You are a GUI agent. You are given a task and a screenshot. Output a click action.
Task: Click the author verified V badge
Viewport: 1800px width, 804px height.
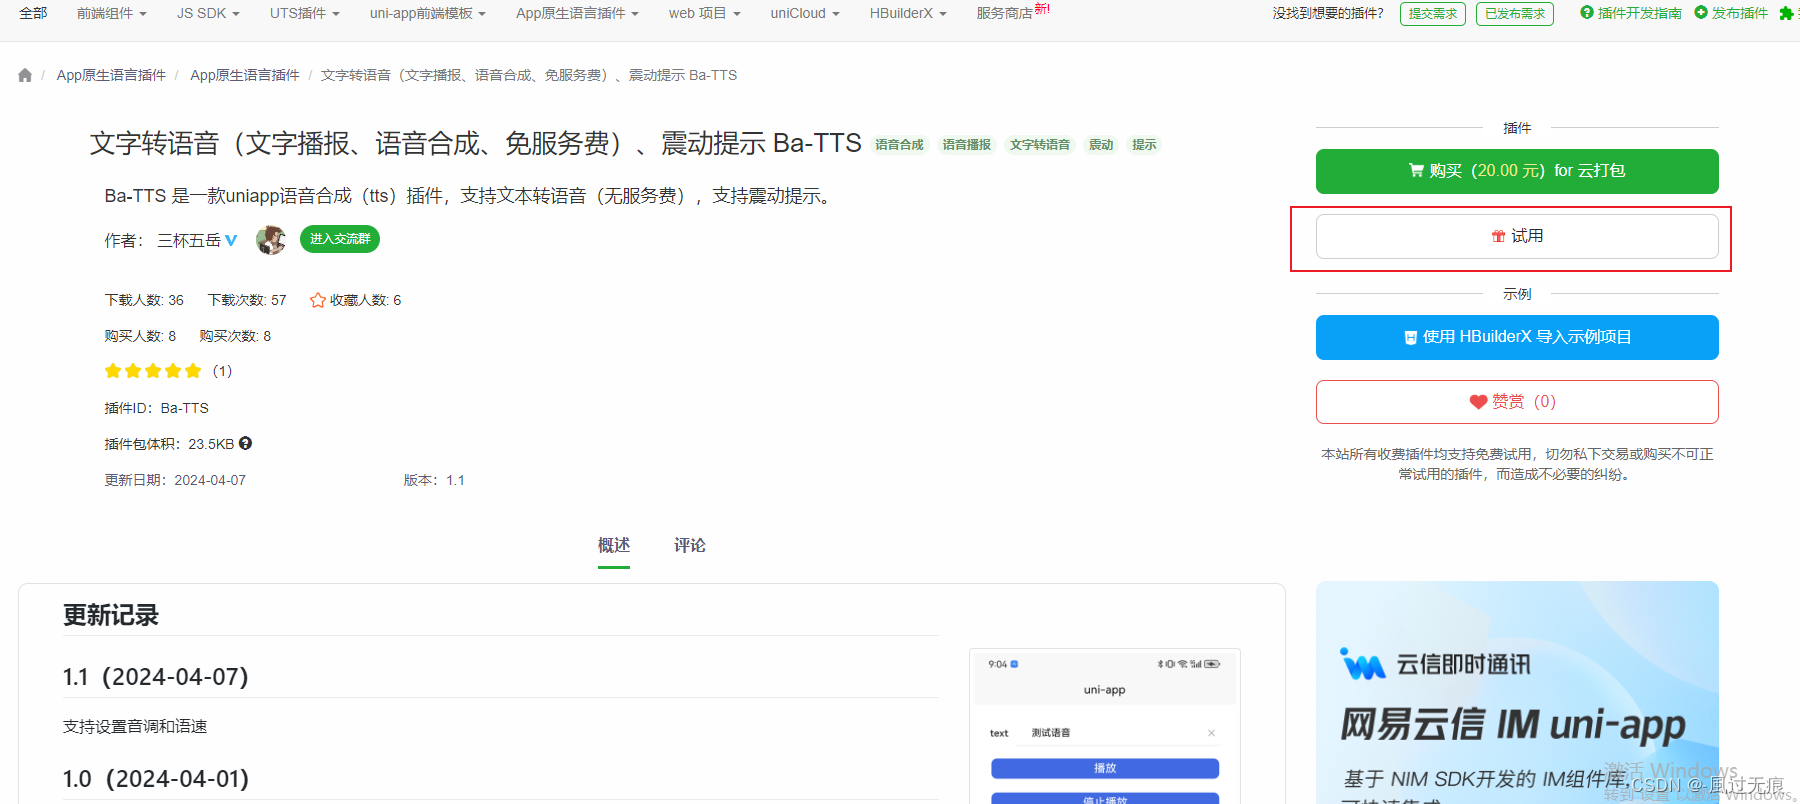point(231,240)
